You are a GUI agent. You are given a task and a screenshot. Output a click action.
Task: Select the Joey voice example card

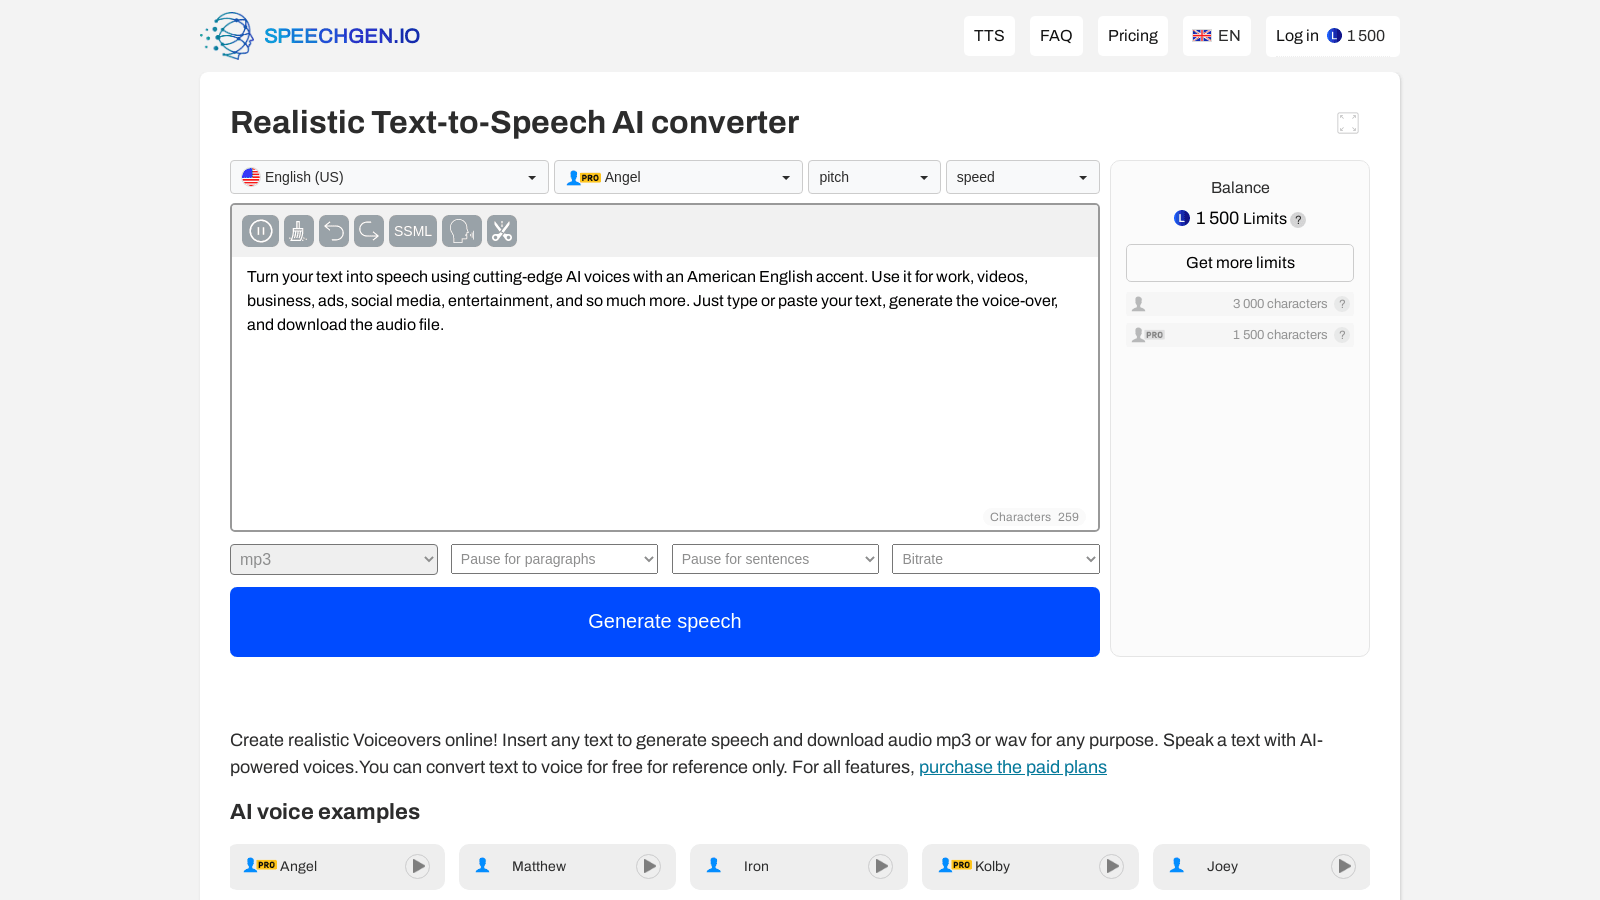tap(1261, 866)
